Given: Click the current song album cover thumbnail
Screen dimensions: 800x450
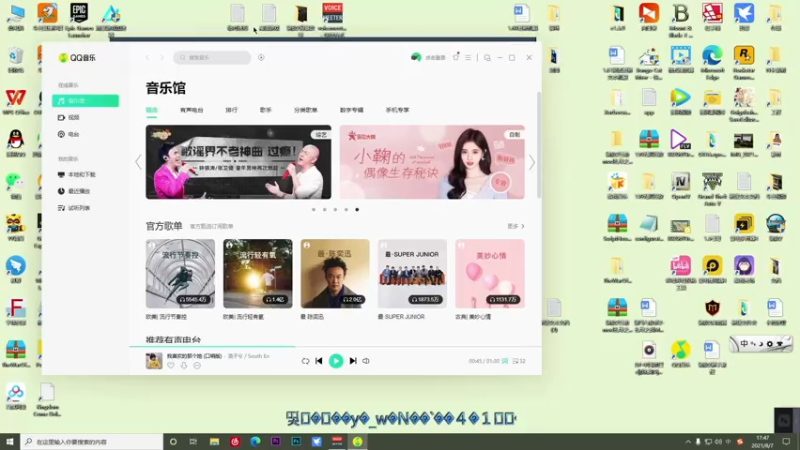Looking at the screenshot, I should [154, 361].
